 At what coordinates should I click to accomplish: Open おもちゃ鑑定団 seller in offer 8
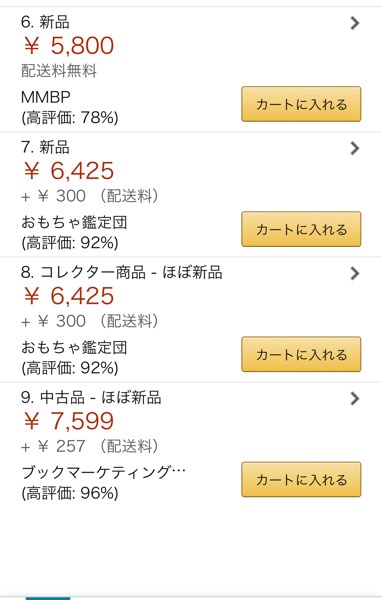coord(74,347)
